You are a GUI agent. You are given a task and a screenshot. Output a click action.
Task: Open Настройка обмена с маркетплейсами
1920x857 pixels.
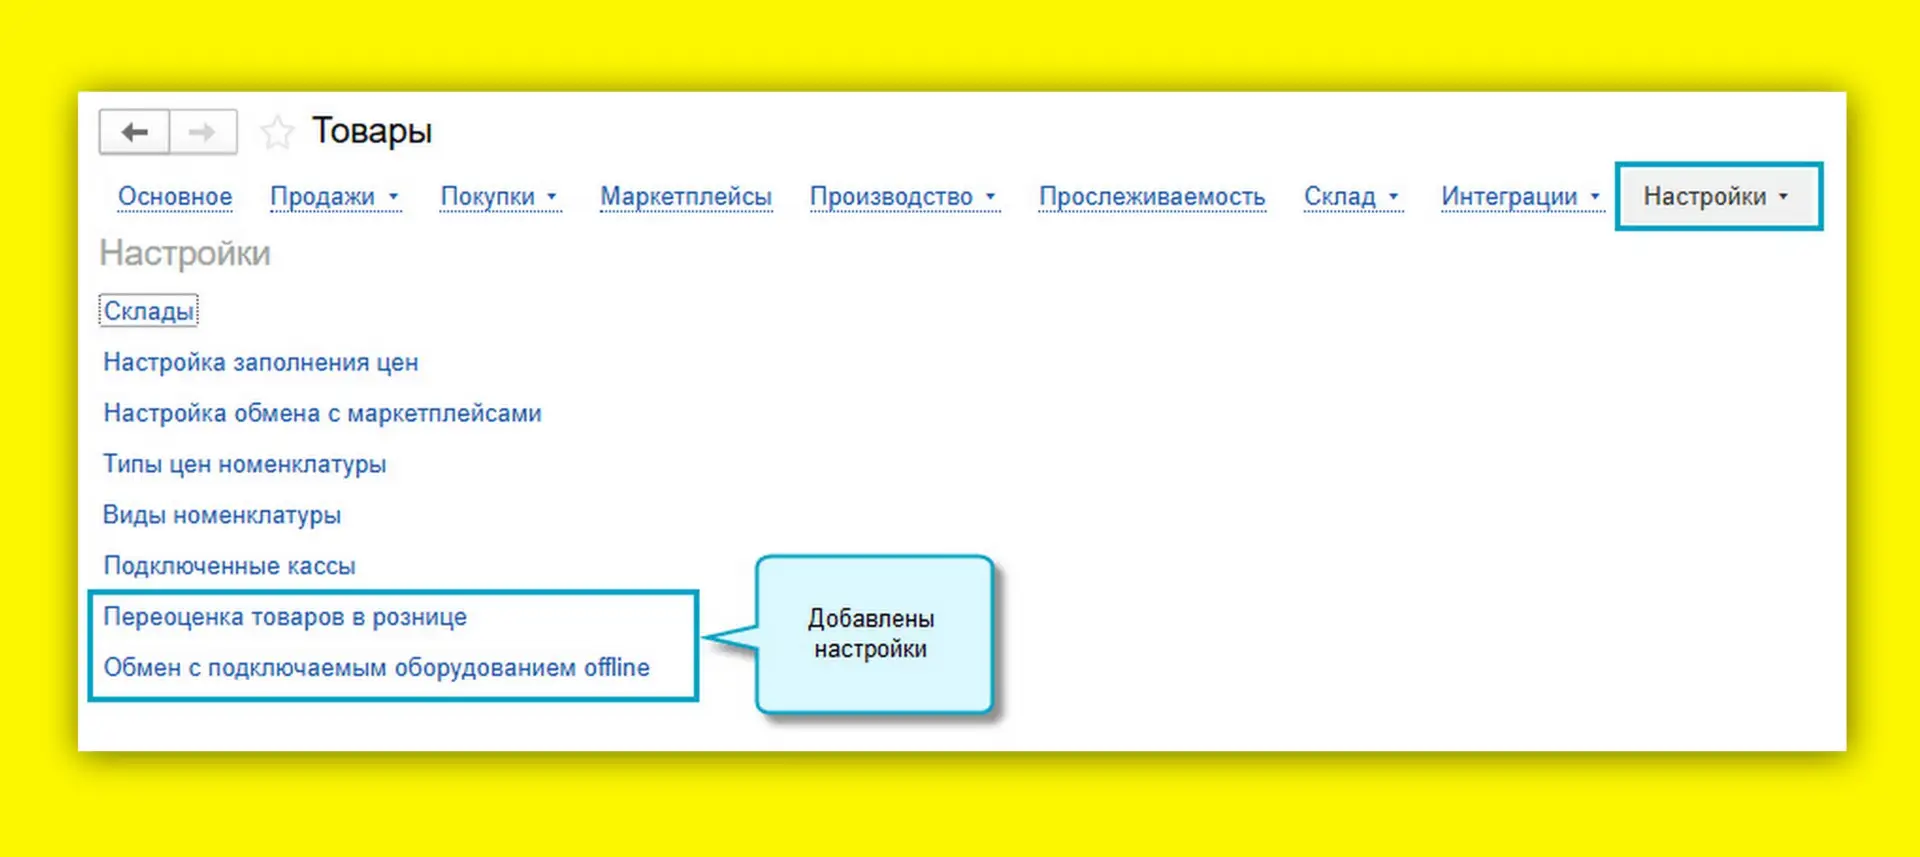click(322, 413)
